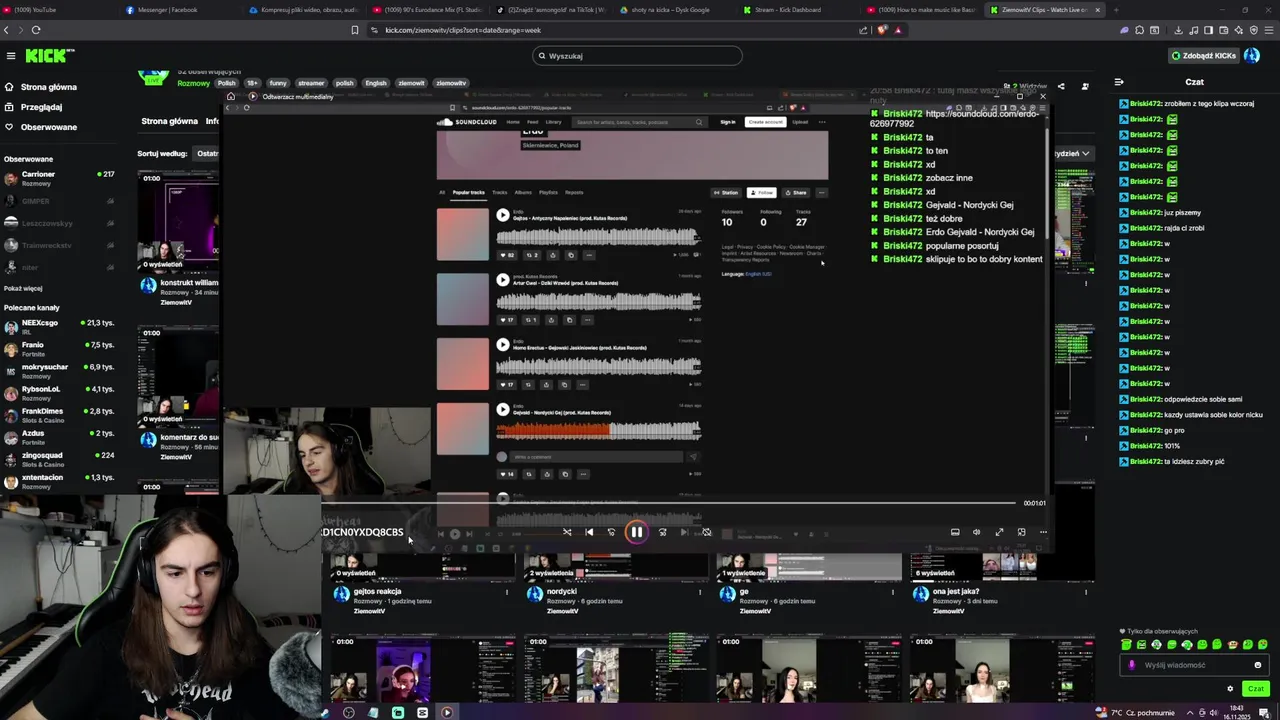Switch to the 90's Eurodance Mix tab

(x=425, y=10)
